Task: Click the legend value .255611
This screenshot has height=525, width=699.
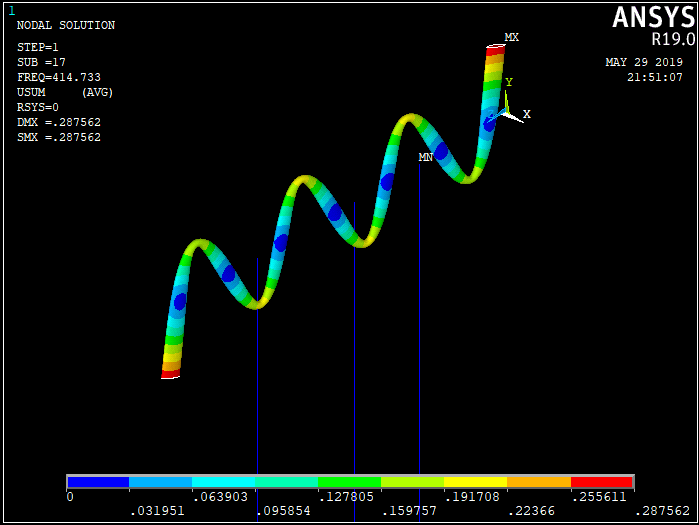Action: tap(599, 496)
